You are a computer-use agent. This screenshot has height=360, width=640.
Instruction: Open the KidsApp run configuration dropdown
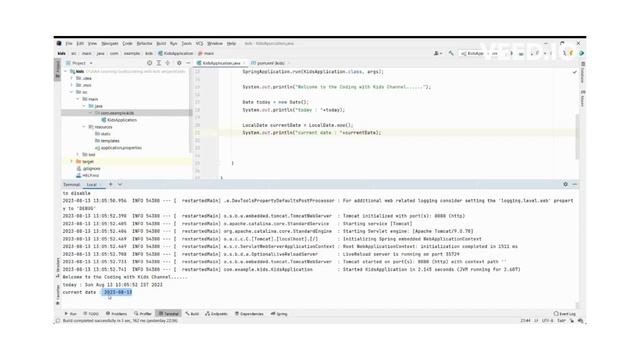point(479,53)
